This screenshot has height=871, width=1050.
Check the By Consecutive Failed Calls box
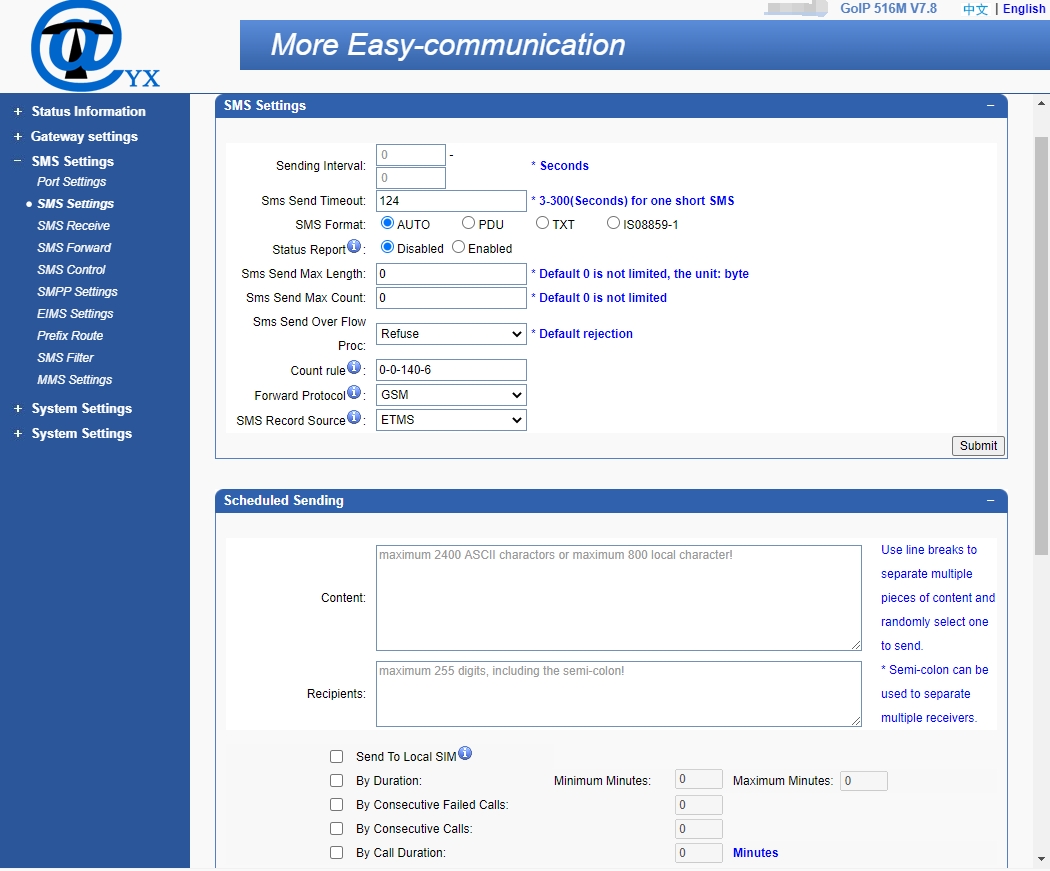click(336, 804)
